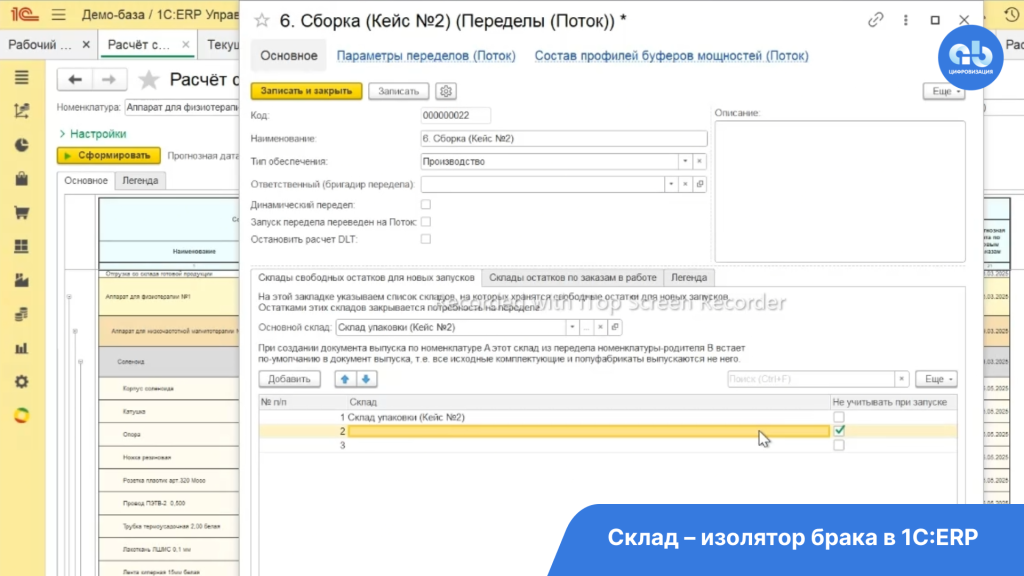The image size is (1024, 576).
Task: Open the Ответственный record in new form
Action: coord(699,184)
